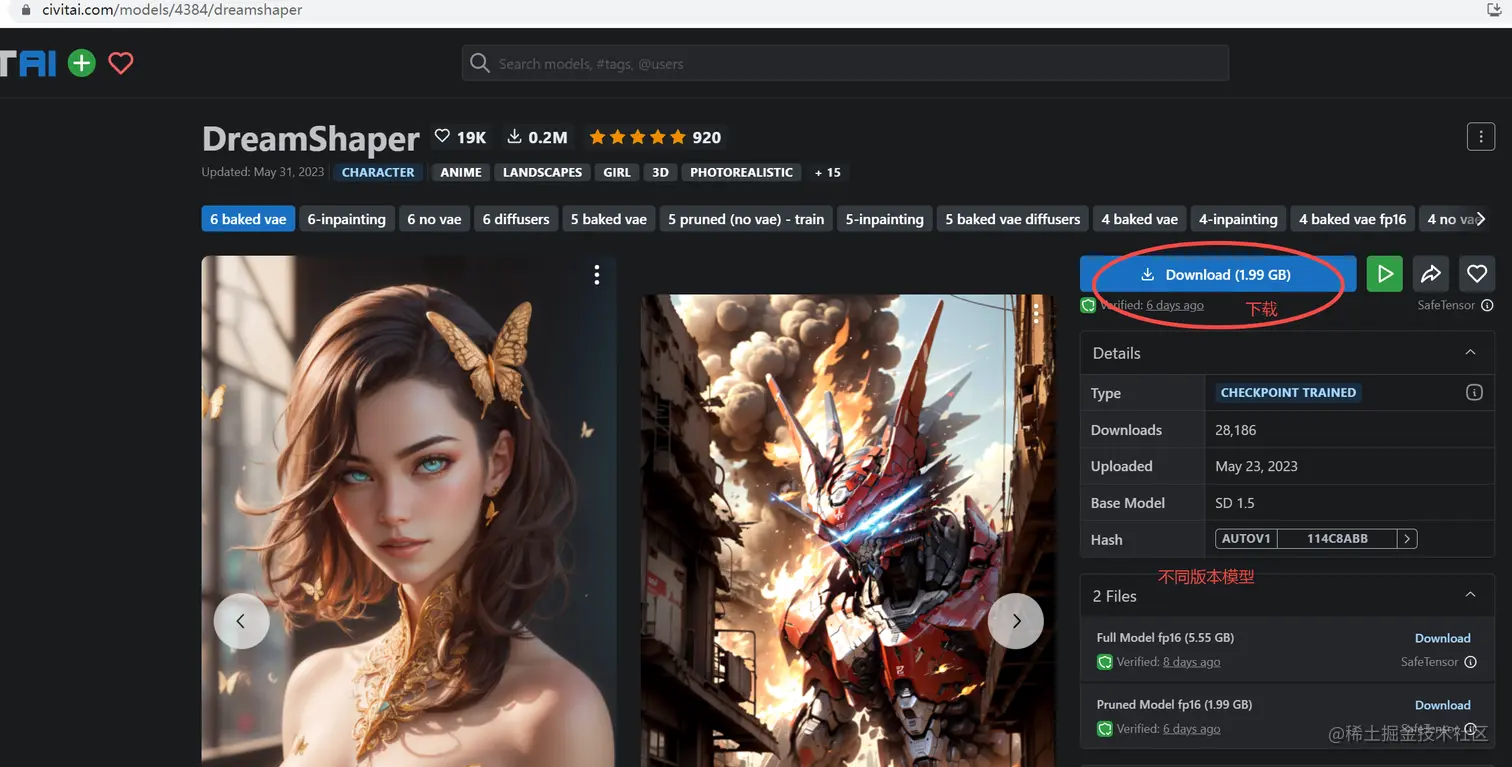The width and height of the screenshot is (1512, 767).
Task: Click the CHARACTER tag
Action: (x=378, y=173)
